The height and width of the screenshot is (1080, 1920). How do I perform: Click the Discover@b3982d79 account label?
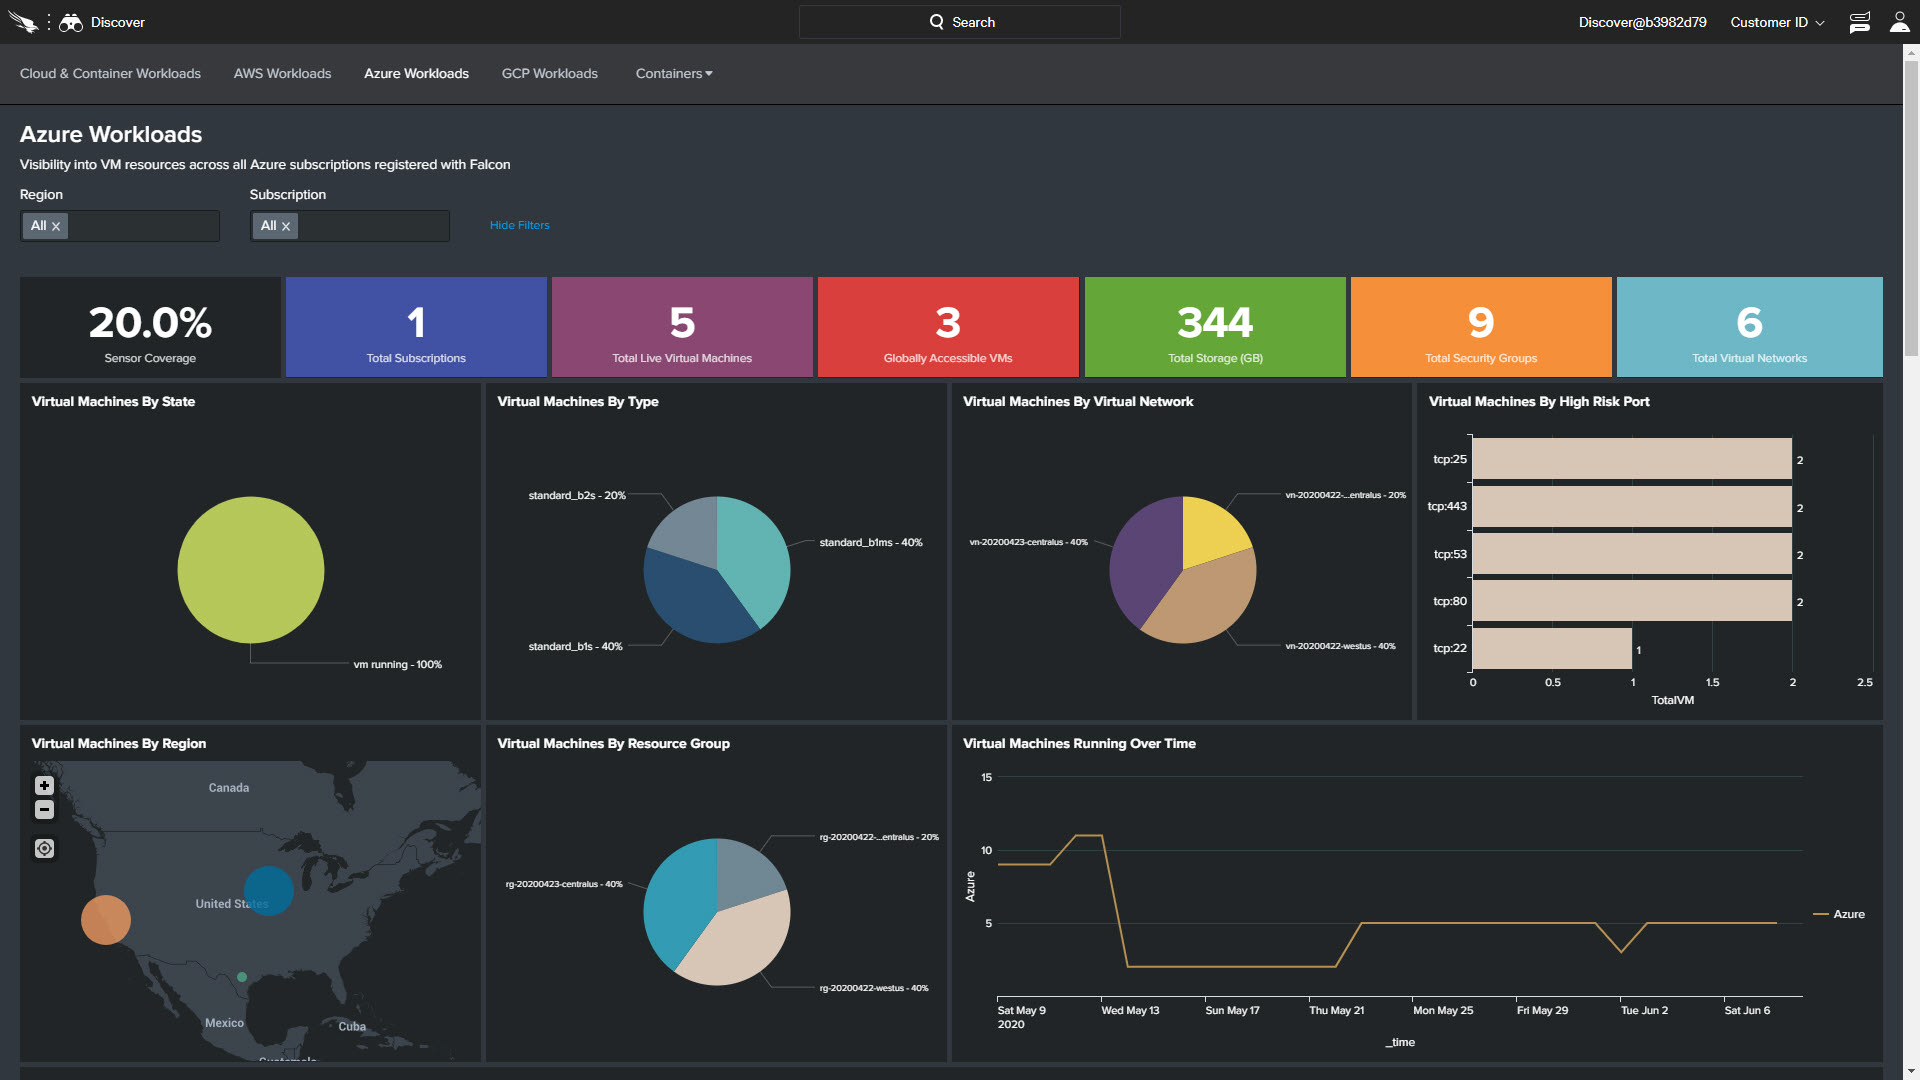(1642, 22)
